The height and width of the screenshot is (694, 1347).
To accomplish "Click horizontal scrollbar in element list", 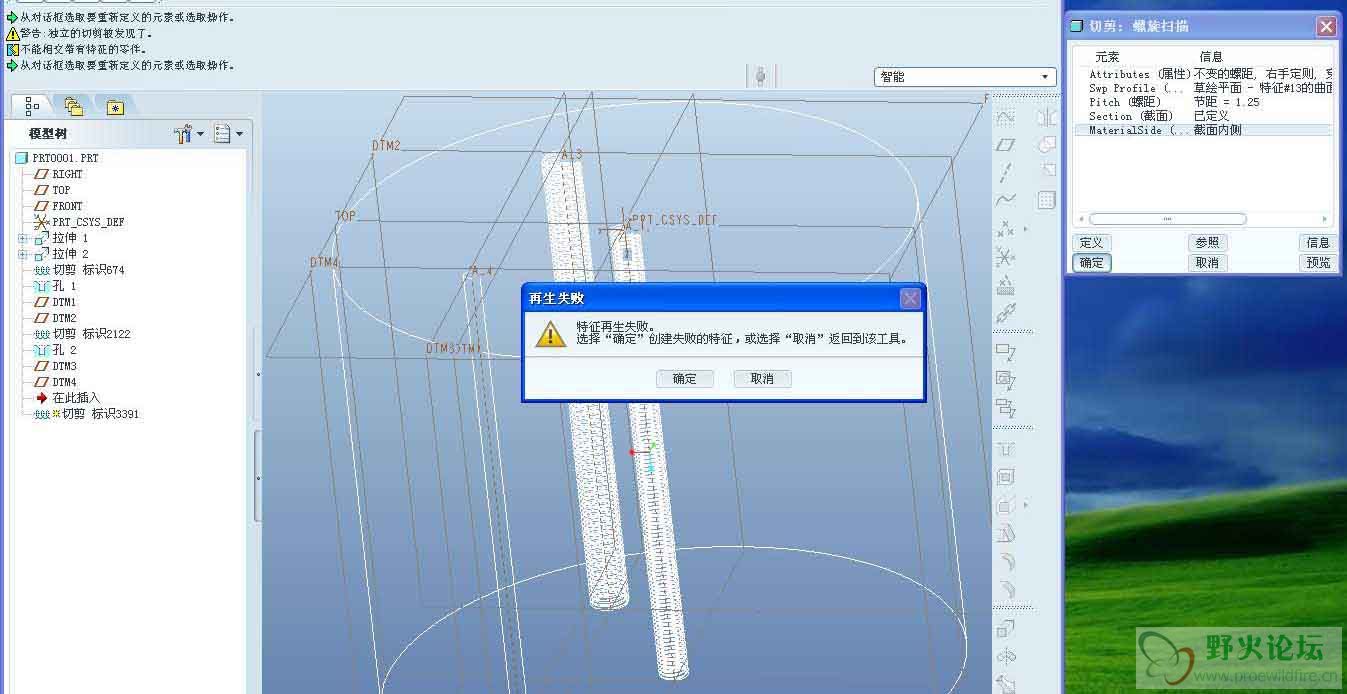I will pos(1167,219).
